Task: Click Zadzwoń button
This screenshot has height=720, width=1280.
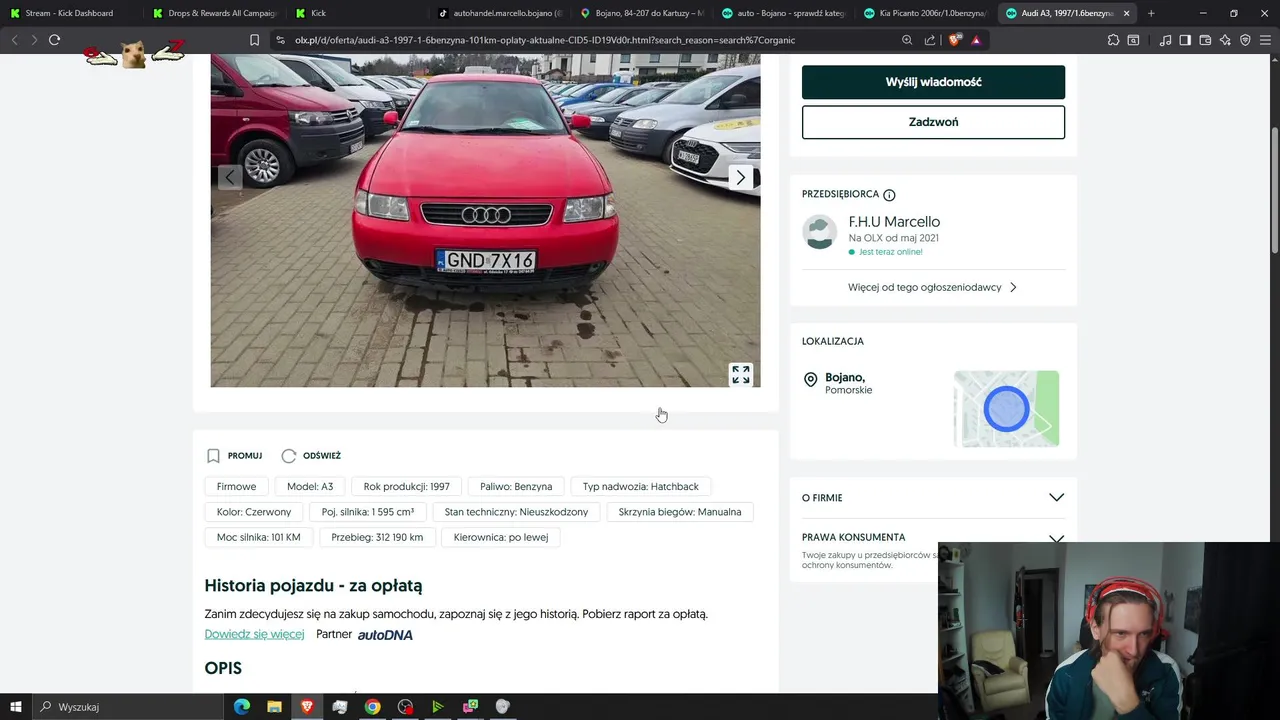Action: pyautogui.click(x=933, y=122)
